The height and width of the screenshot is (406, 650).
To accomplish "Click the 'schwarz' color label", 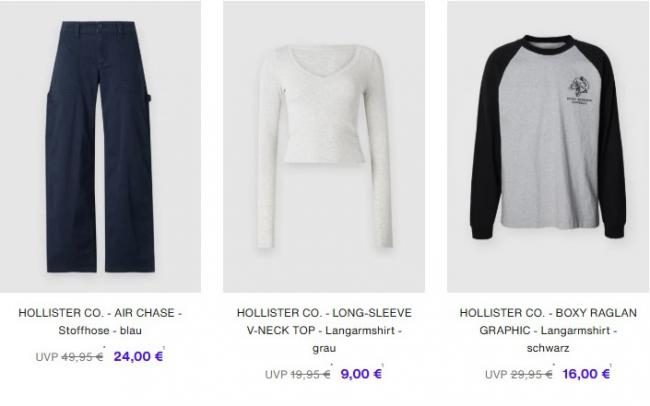I will 548,348.
